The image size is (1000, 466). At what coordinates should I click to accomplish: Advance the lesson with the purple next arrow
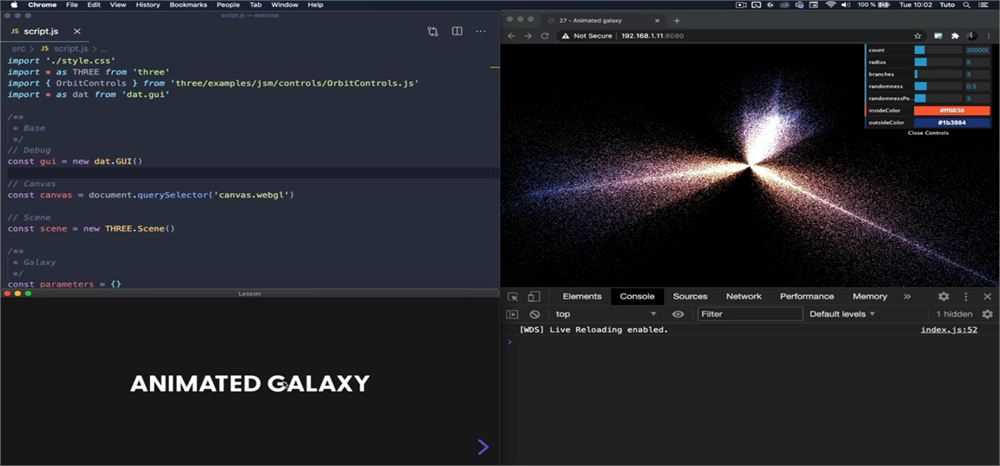[483, 447]
